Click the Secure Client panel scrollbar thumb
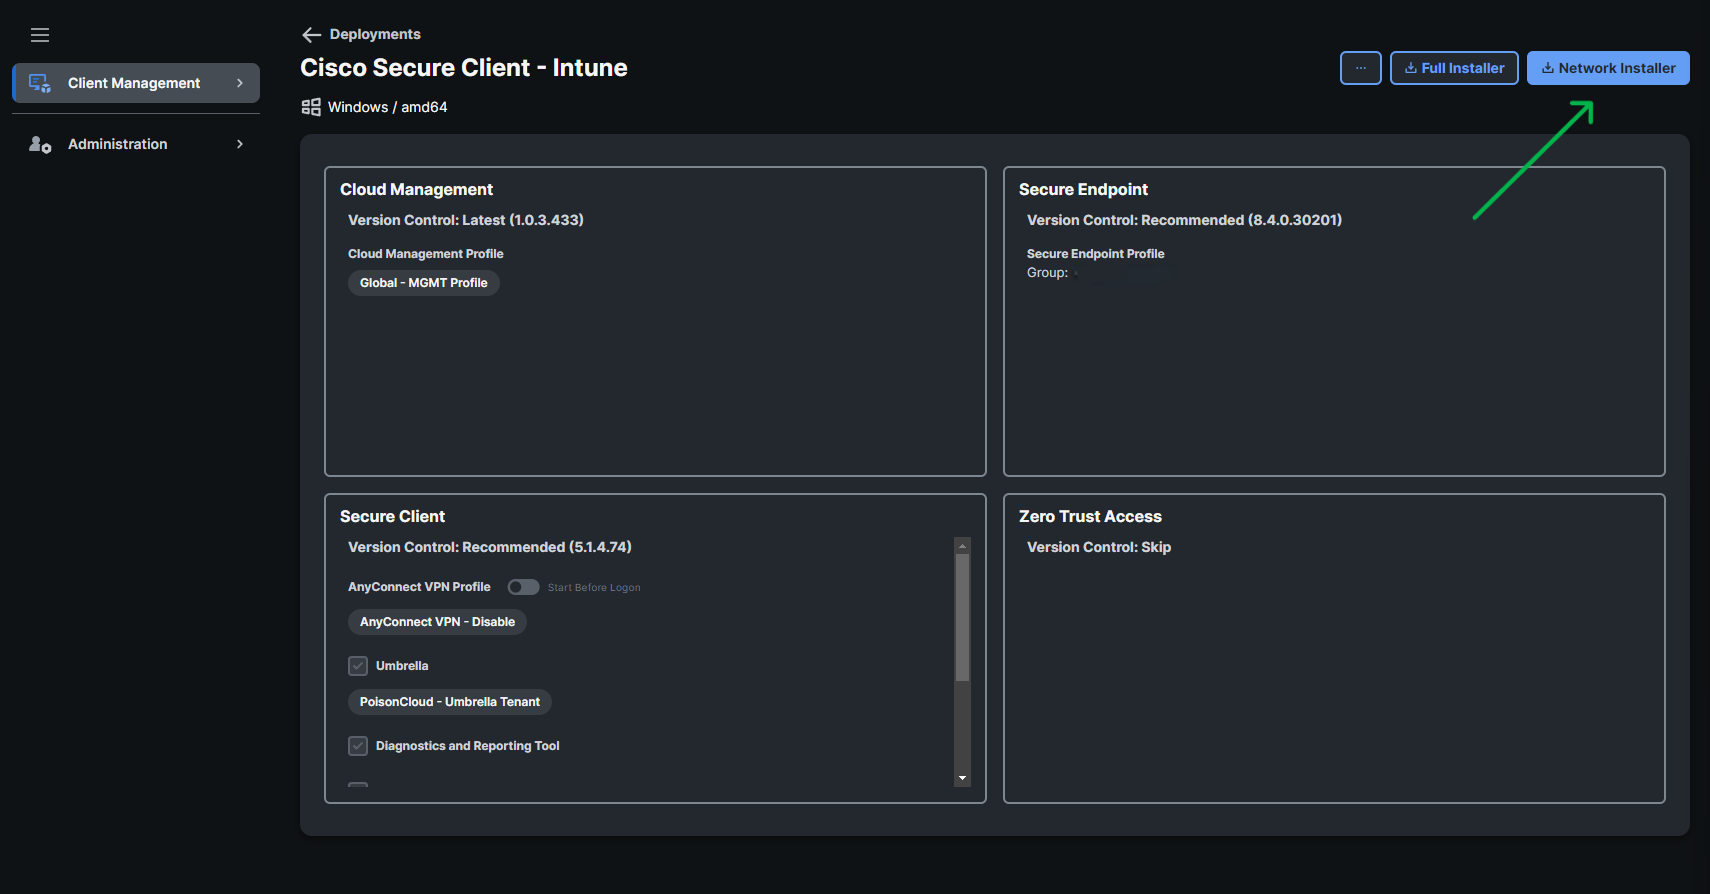 pyautogui.click(x=962, y=617)
